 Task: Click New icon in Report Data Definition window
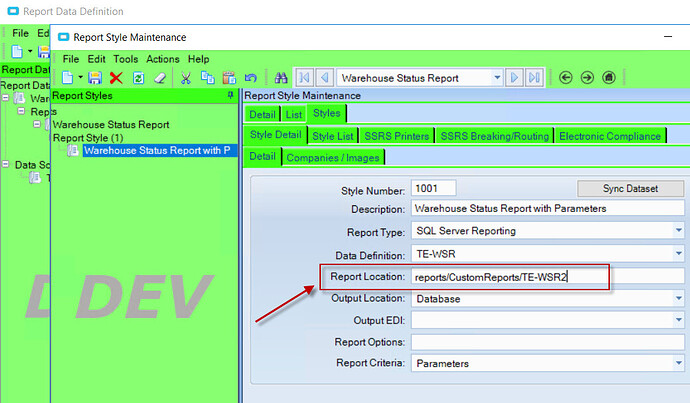click(x=17, y=51)
